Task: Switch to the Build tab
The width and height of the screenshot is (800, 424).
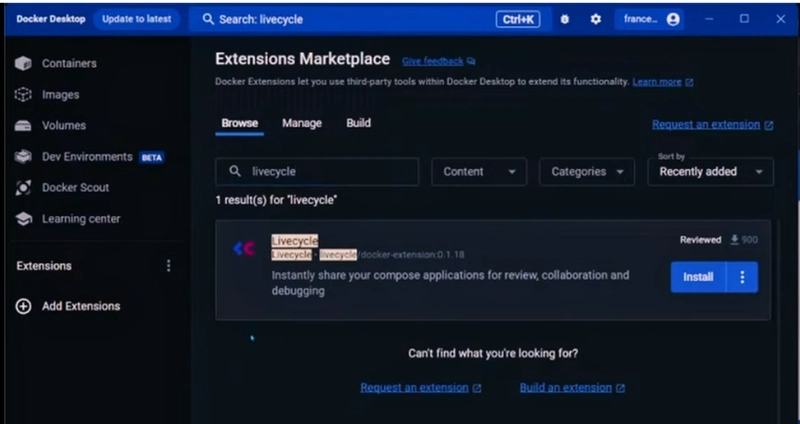Action: point(358,123)
